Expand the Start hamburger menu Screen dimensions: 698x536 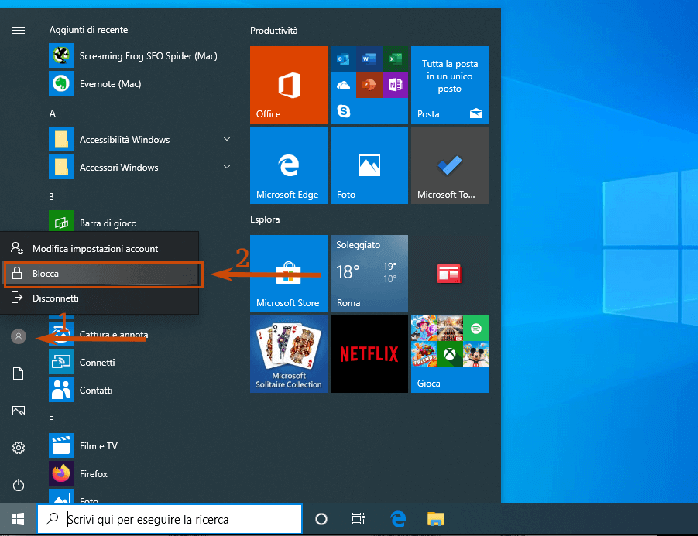[x=18, y=30]
